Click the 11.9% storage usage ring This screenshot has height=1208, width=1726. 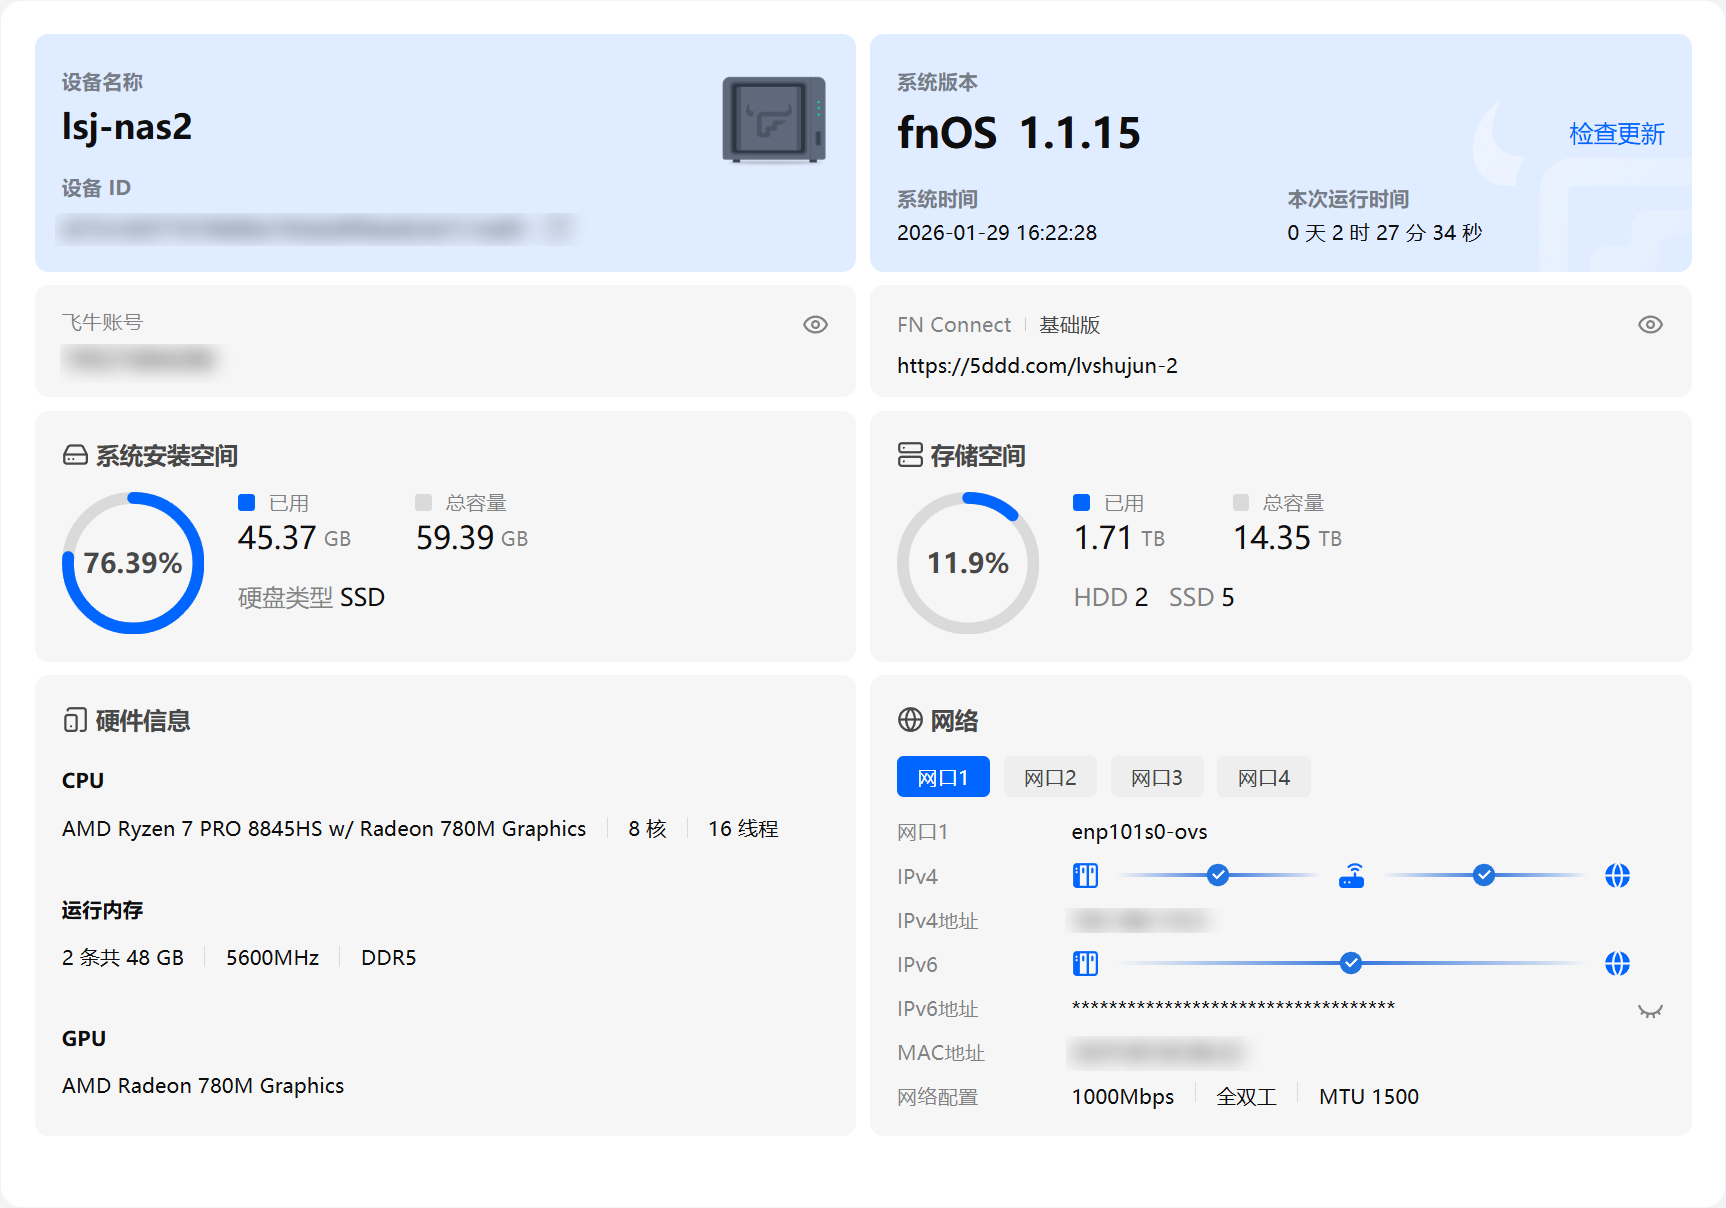click(967, 563)
